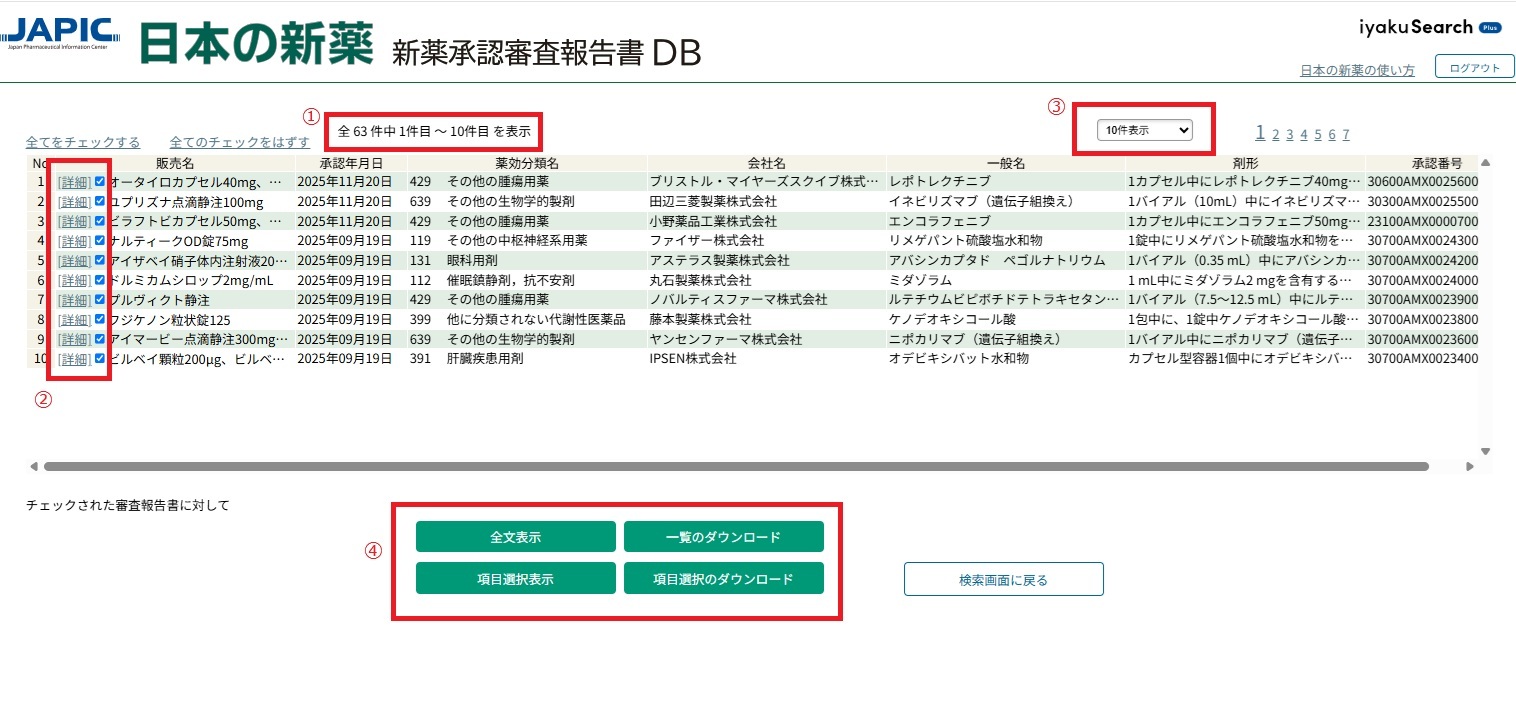Open [詳細] for プルヴィクト静注
The height and width of the screenshot is (716, 1516).
[x=74, y=300]
